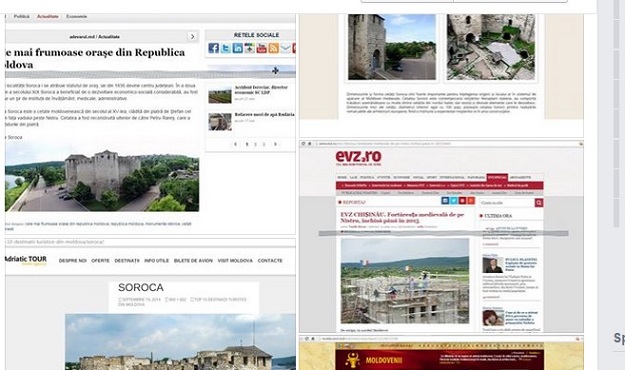Select DESTINATII in Adriatic Tour menu
Image resolution: width=625 pixels, height=370 pixels.
[x=127, y=260]
